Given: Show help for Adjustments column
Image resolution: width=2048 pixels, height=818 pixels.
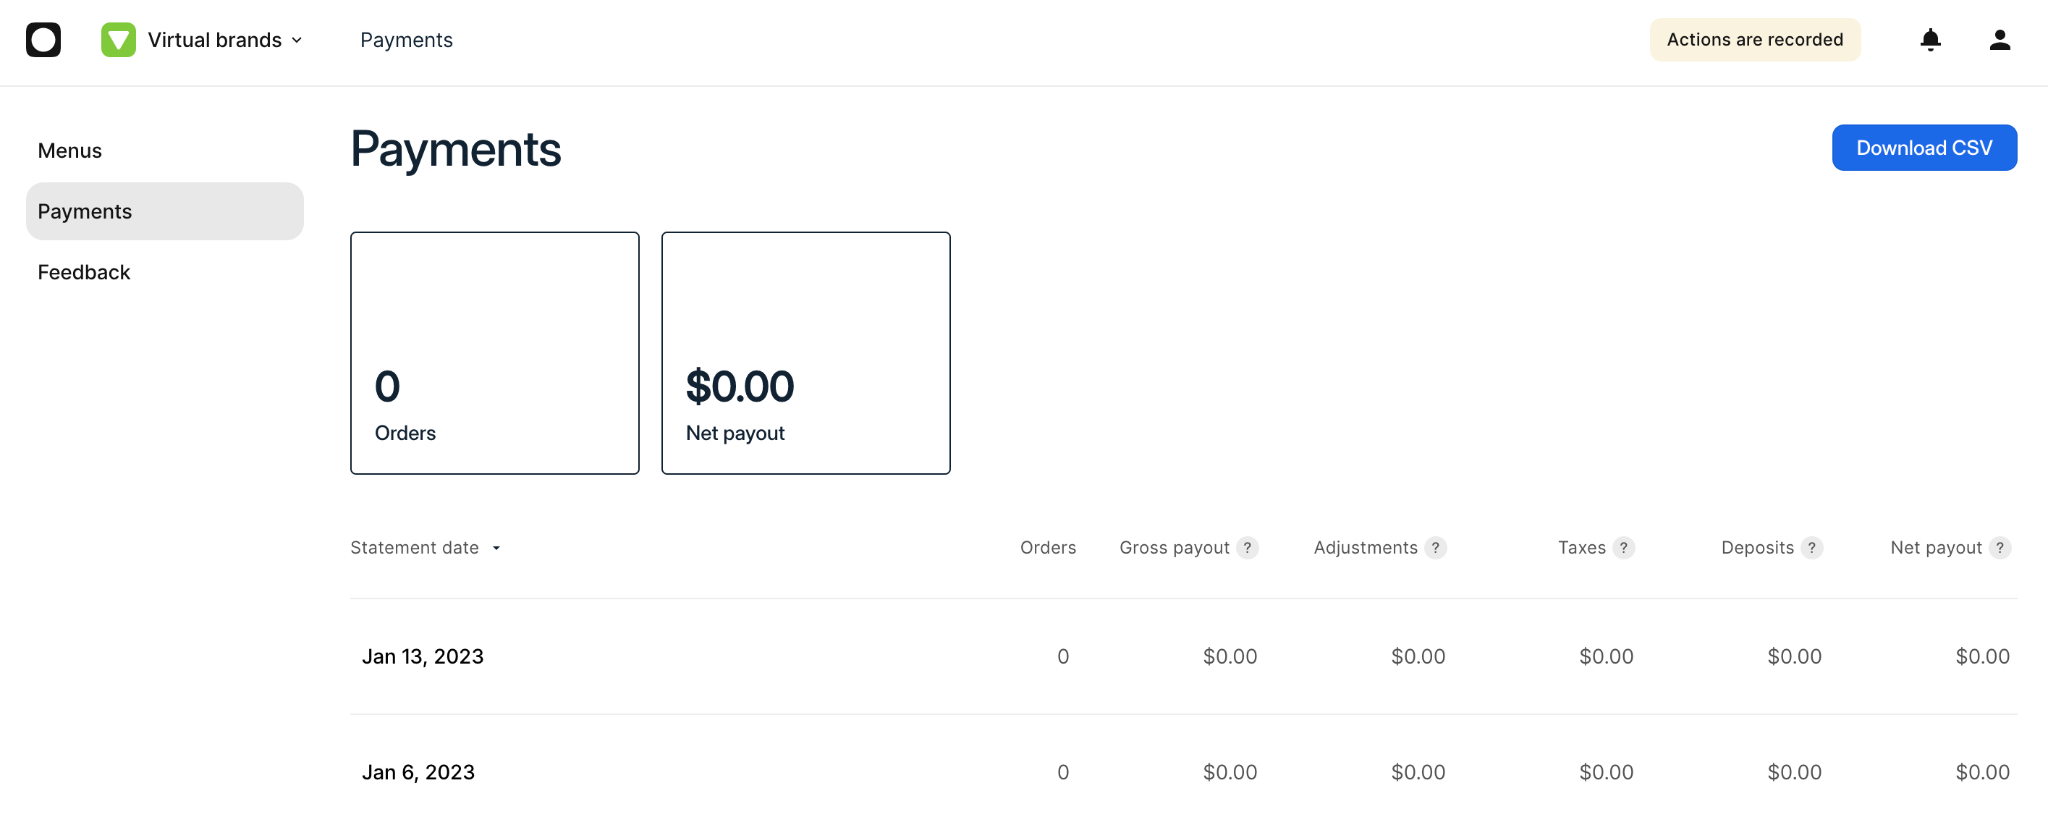Looking at the screenshot, I should (x=1435, y=548).
